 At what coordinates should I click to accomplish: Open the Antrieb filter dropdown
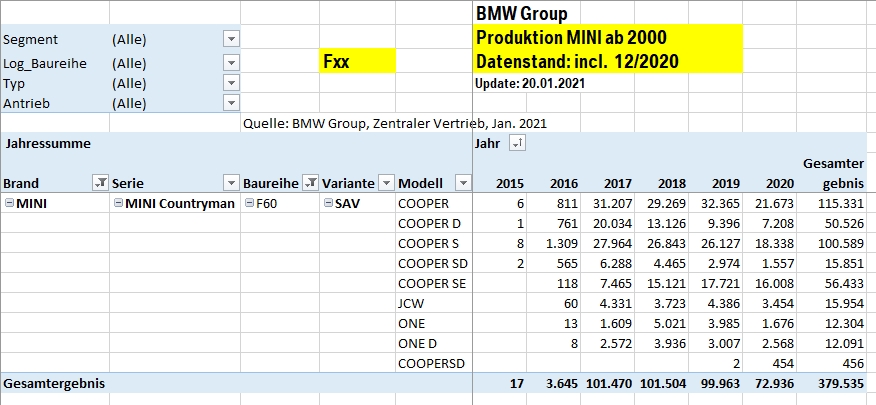[231, 102]
